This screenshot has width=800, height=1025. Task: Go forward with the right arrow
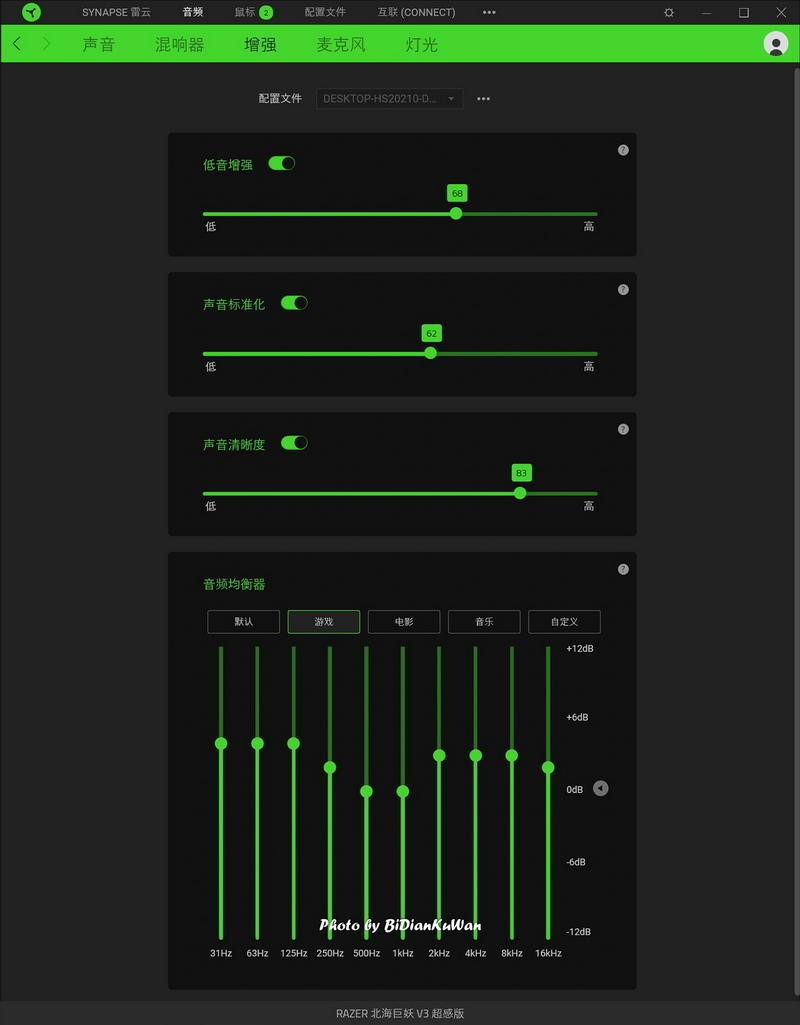46,44
